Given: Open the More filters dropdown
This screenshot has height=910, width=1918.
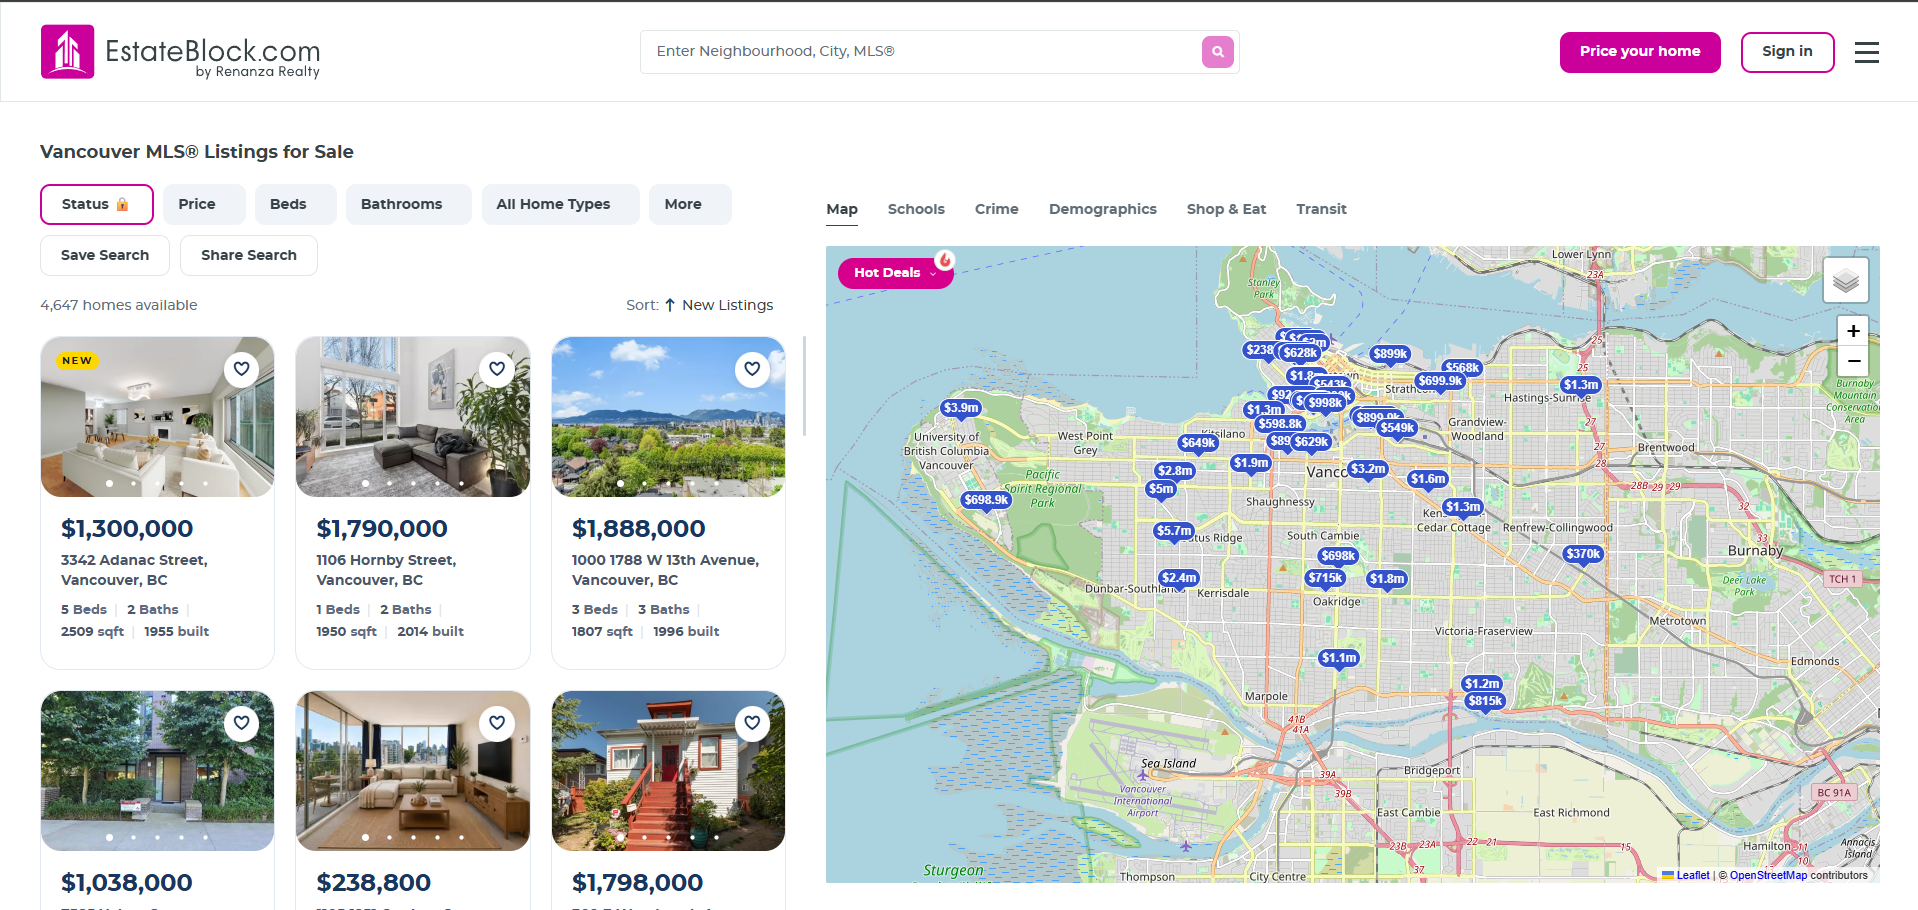Looking at the screenshot, I should 690,204.
